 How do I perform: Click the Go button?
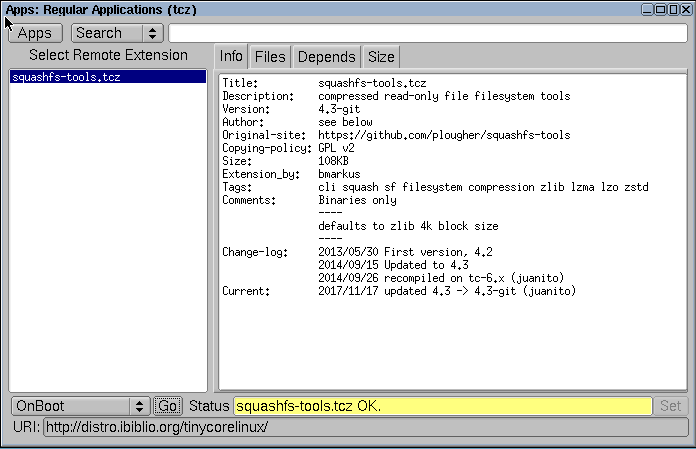(168, 406)
